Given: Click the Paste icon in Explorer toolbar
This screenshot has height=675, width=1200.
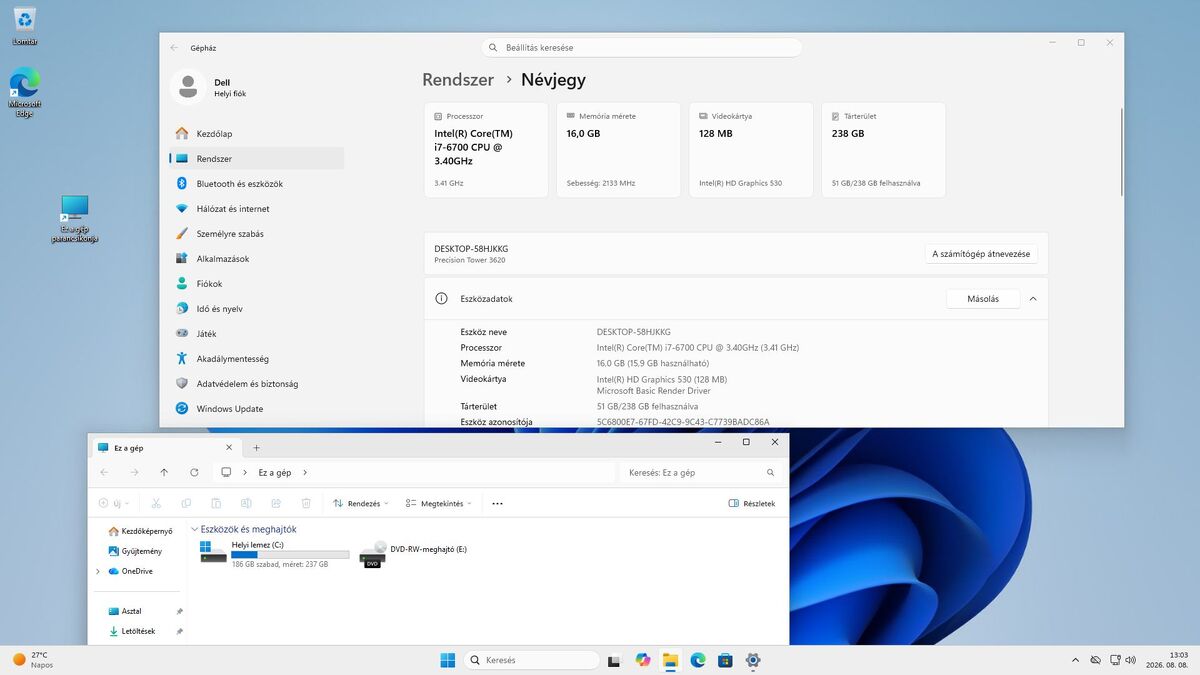Looking at the screenshot, I should click(216, 503).
